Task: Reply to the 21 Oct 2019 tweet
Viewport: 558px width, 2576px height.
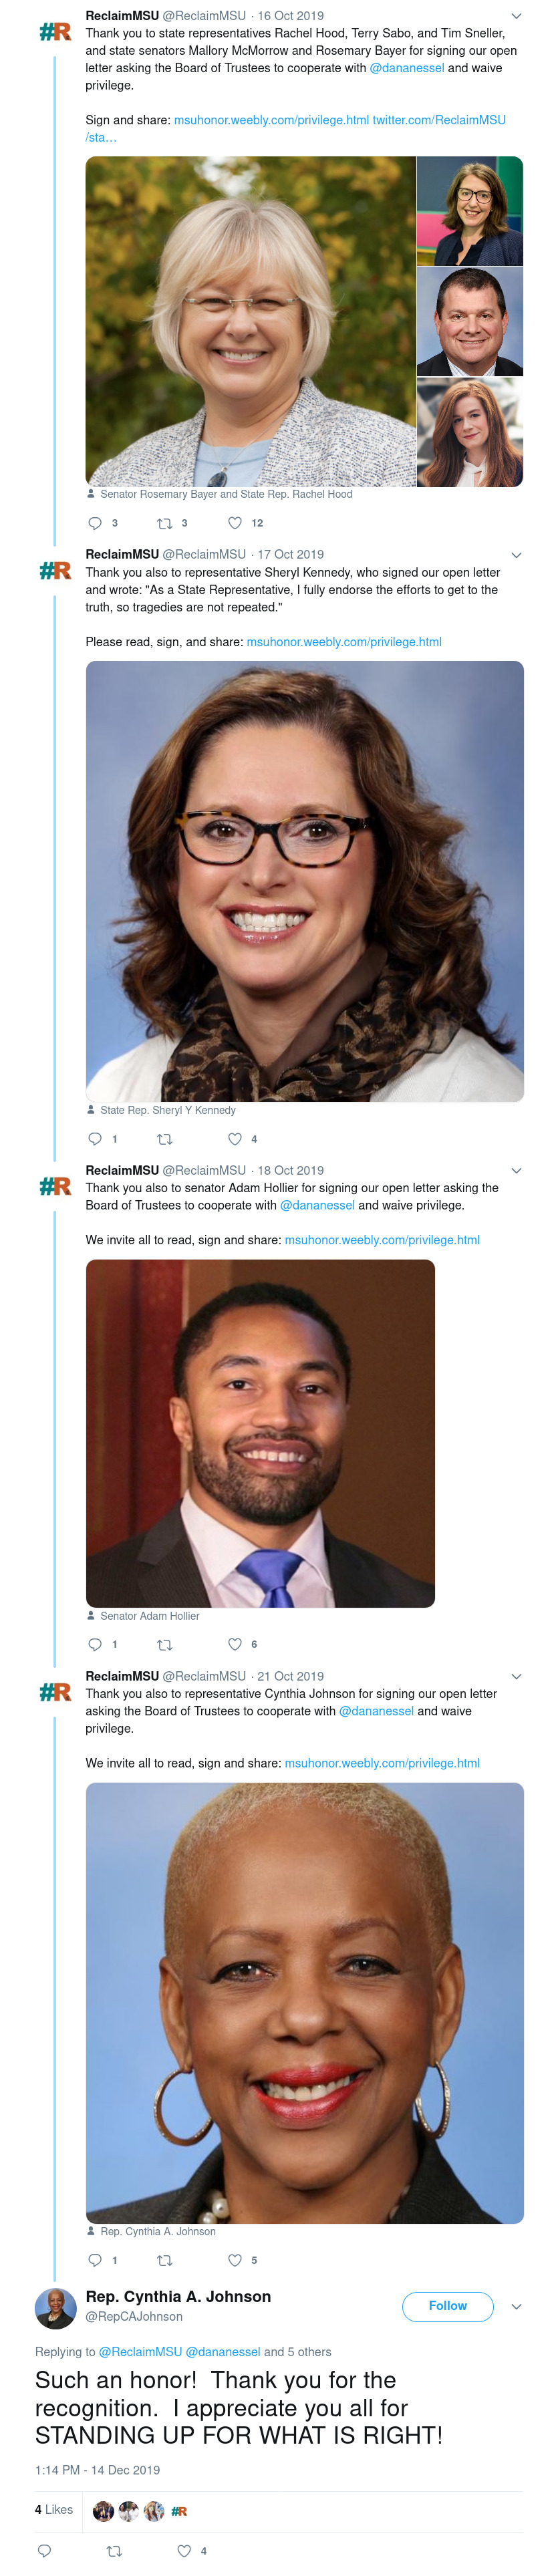Action: click(x=96, y=2260)
